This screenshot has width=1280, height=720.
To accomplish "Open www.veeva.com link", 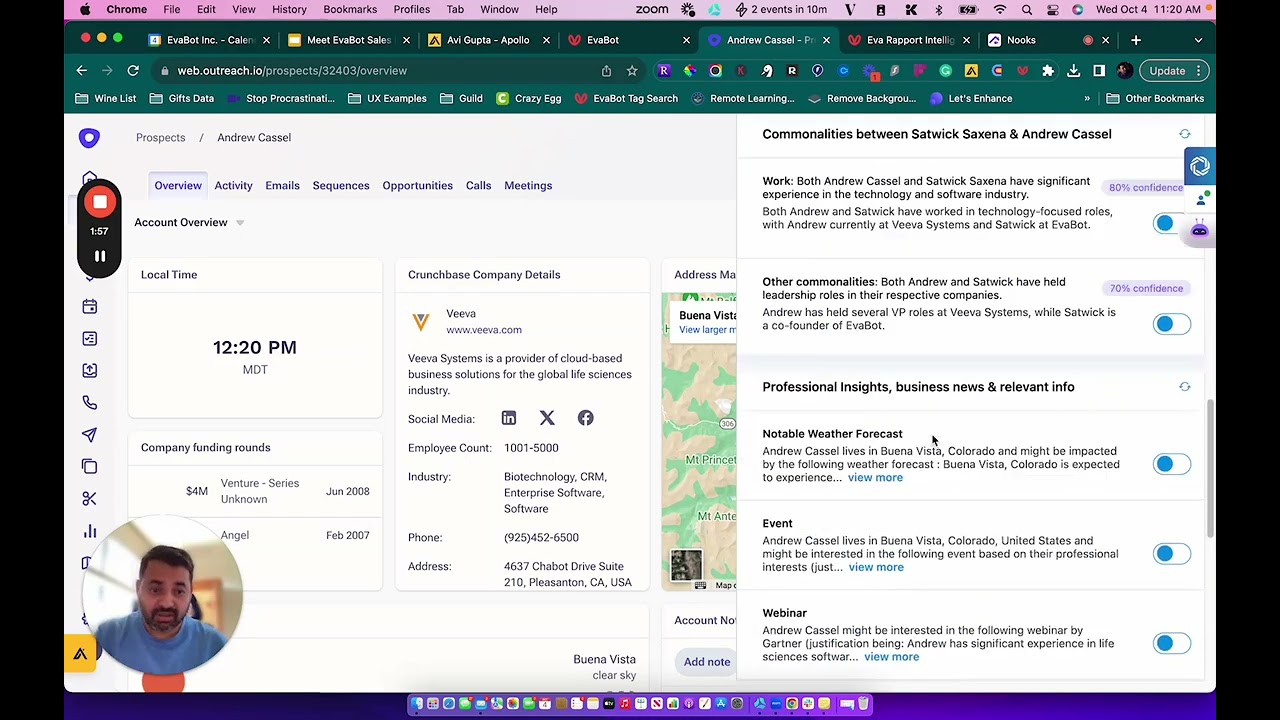I will pyautogui.click(x=484, y=330).
